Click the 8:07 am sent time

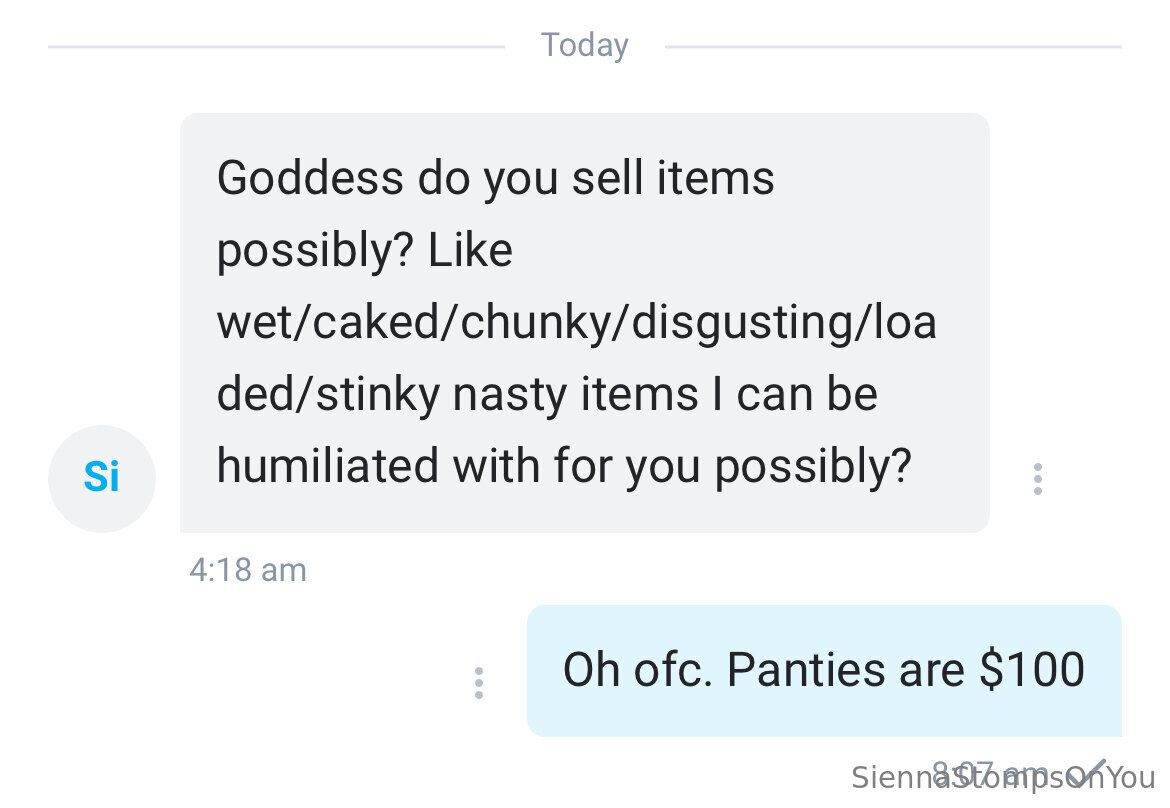click(985, 770)
